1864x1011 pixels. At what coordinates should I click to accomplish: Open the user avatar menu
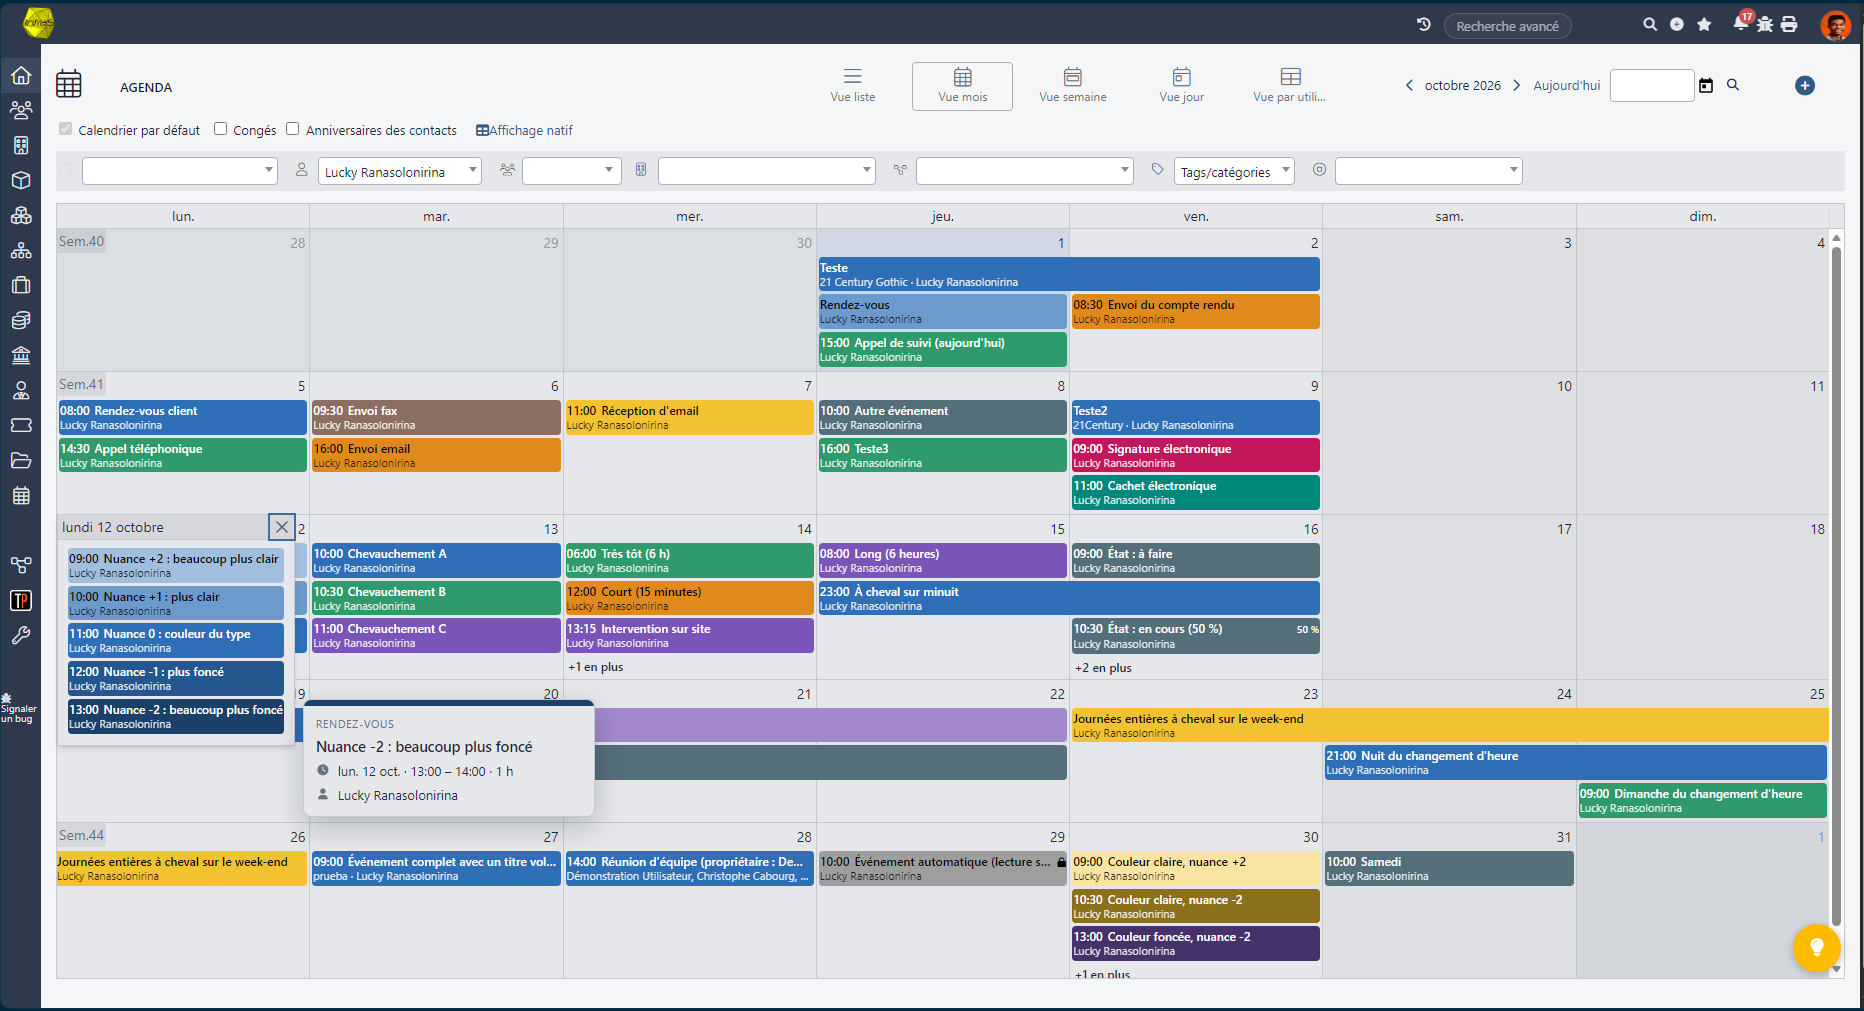click(x=1835, y=25)
